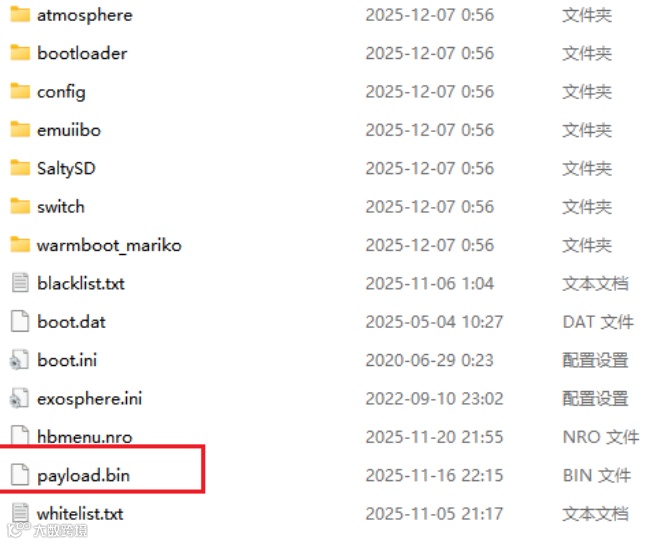
Task: Click the payload.bin modified date 2025-11-16
Action: coord(434,475)
